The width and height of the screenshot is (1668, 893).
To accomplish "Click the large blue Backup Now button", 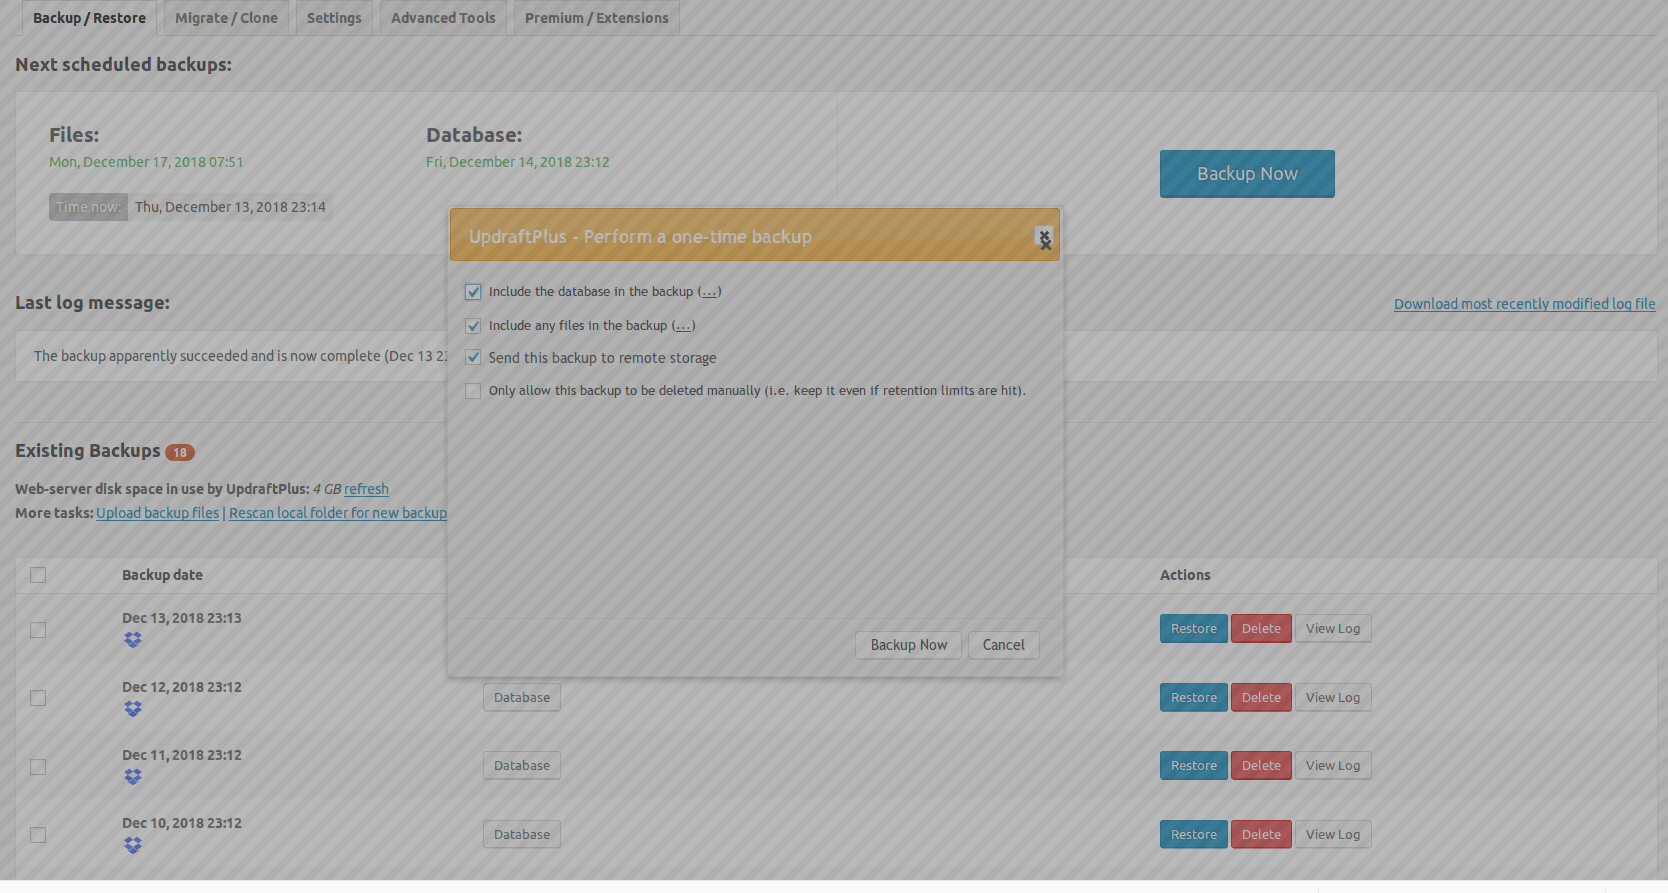I will 1247,174.
